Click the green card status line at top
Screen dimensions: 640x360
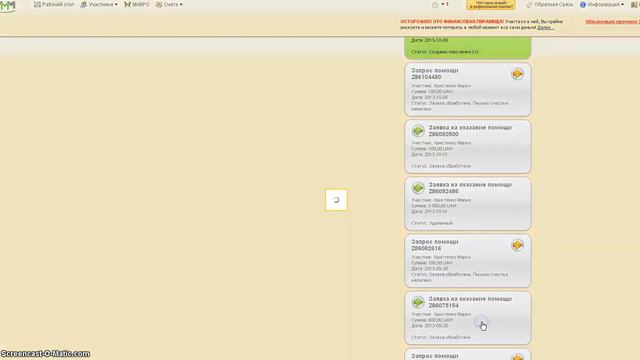coord(444,52)
